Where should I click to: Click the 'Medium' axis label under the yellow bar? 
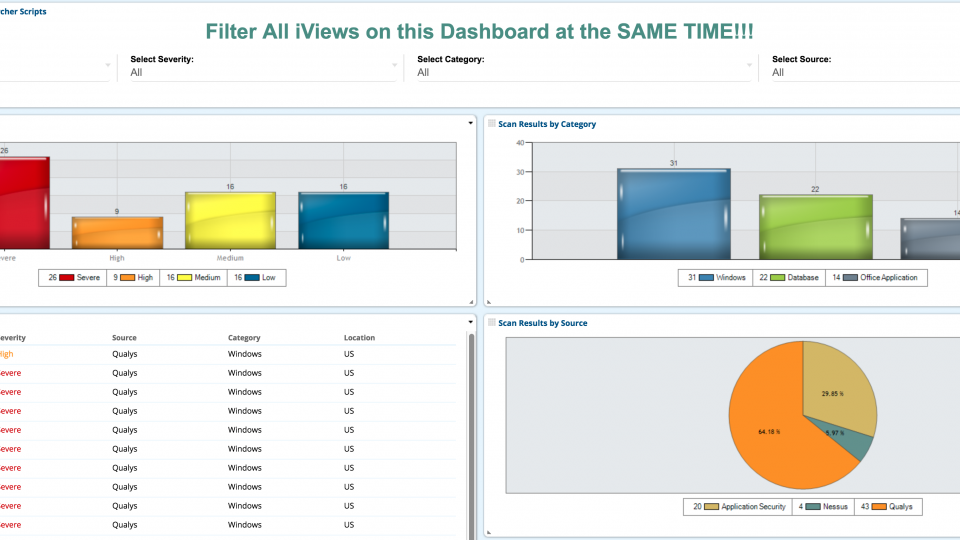click(230, 258)
